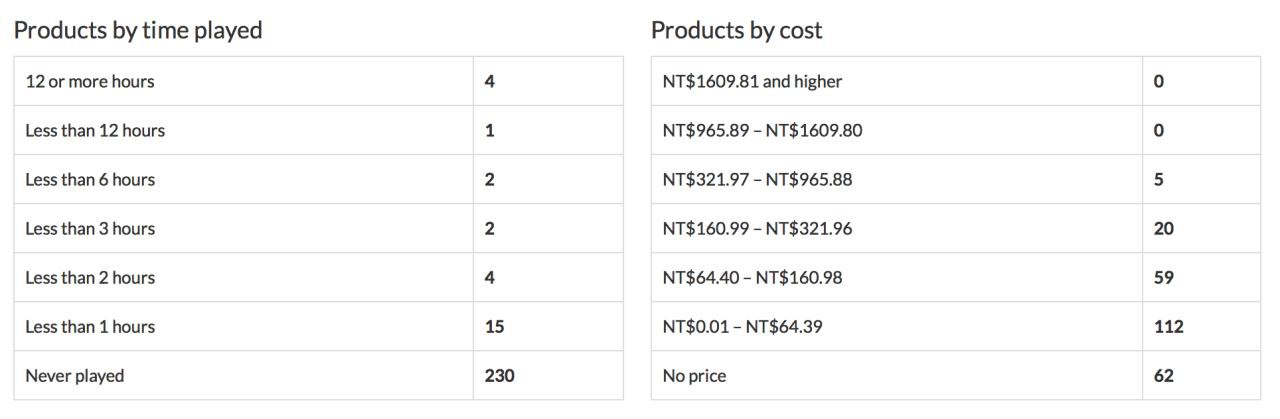
Task: Select the "NT$64.40 – NT$160.98" row
Action: 752,277
